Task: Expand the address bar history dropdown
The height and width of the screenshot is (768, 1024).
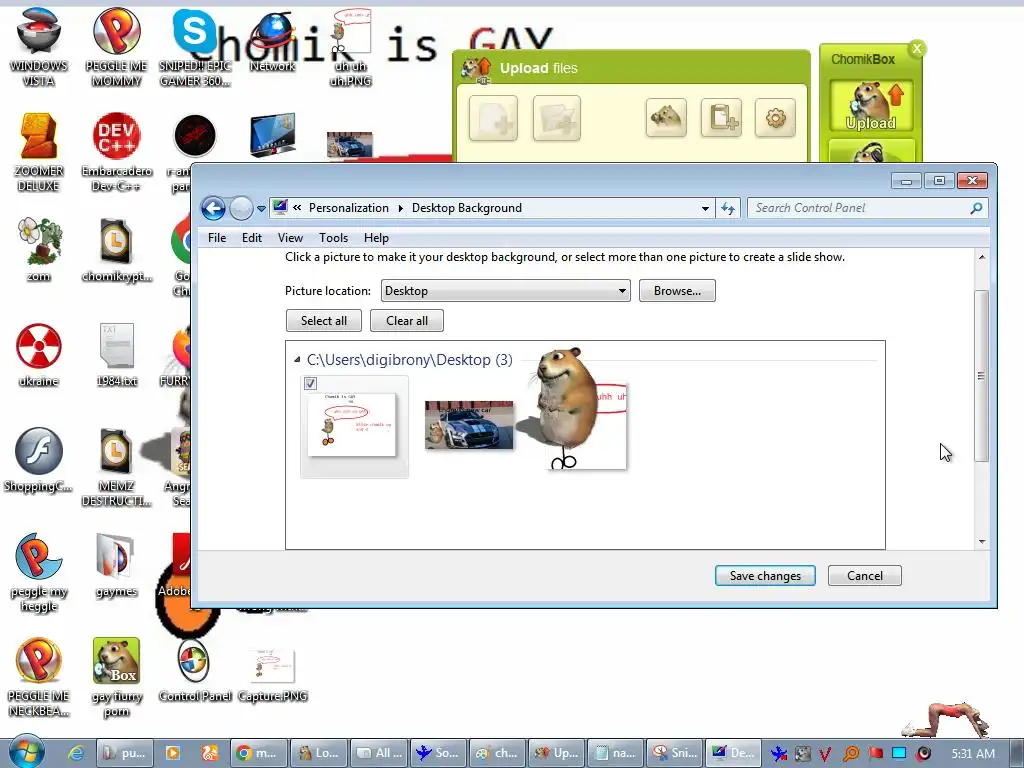Action: coord(705,208)
